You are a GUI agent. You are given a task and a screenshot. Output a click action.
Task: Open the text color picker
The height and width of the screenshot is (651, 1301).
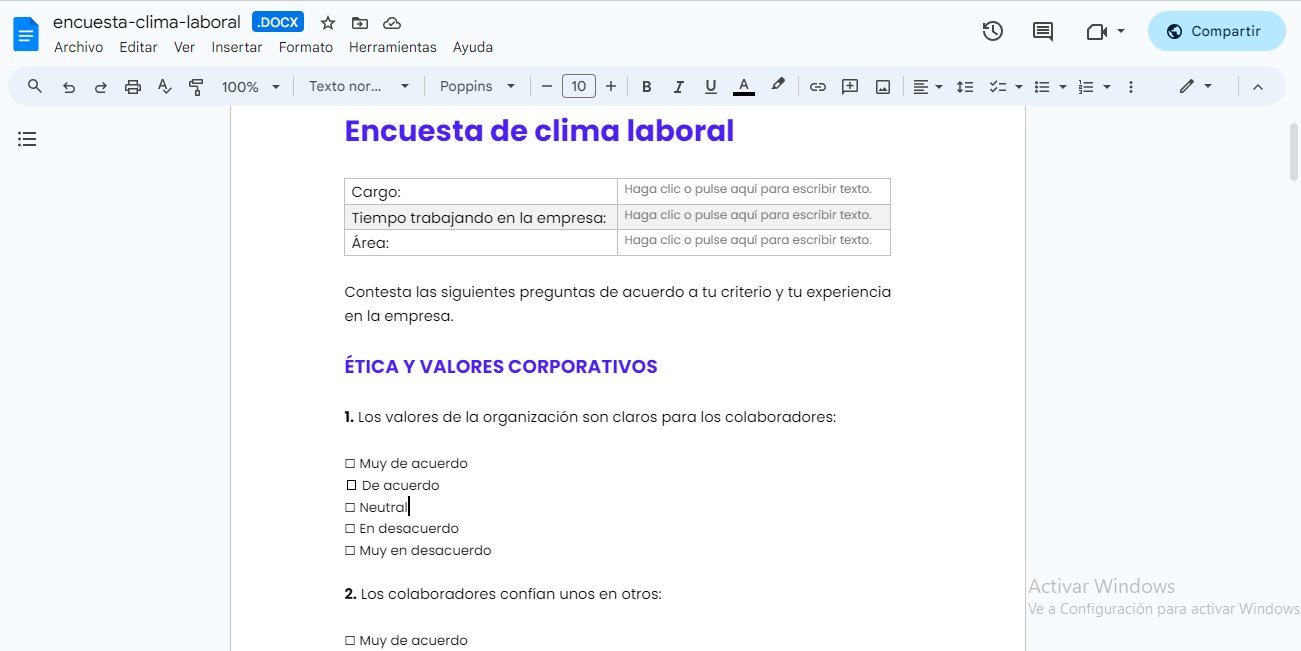pos(744,86)
